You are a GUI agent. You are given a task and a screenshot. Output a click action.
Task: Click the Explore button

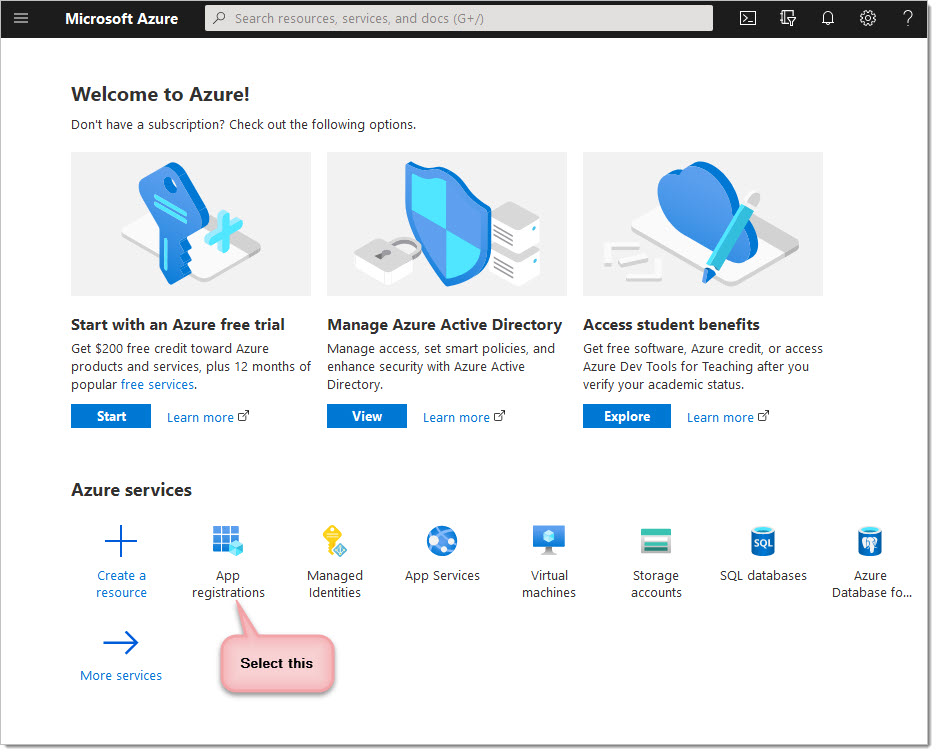point(627,416)
